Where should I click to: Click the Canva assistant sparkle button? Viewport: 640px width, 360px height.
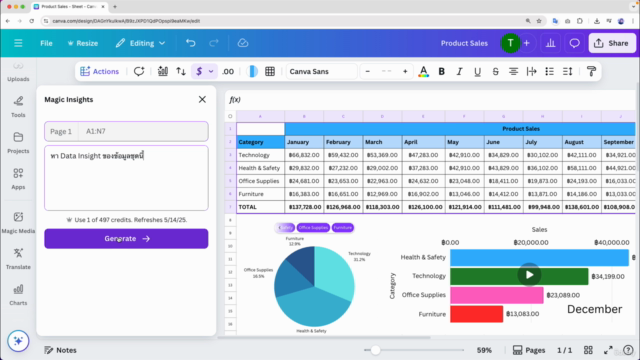[18, 340]
